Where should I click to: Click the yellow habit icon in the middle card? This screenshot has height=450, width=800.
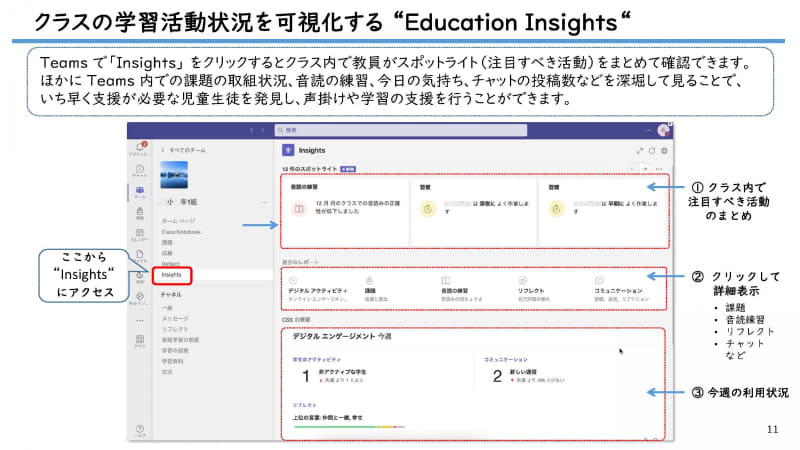(x=428, y=208)
